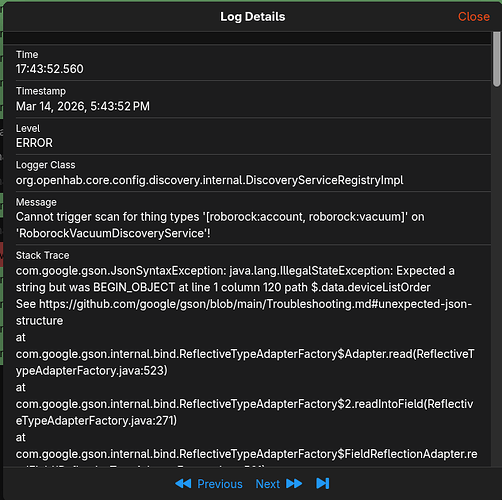This screenshot has width=502, height=500.
Task: Close the Log Details dialog
Action: click(474, 17)
